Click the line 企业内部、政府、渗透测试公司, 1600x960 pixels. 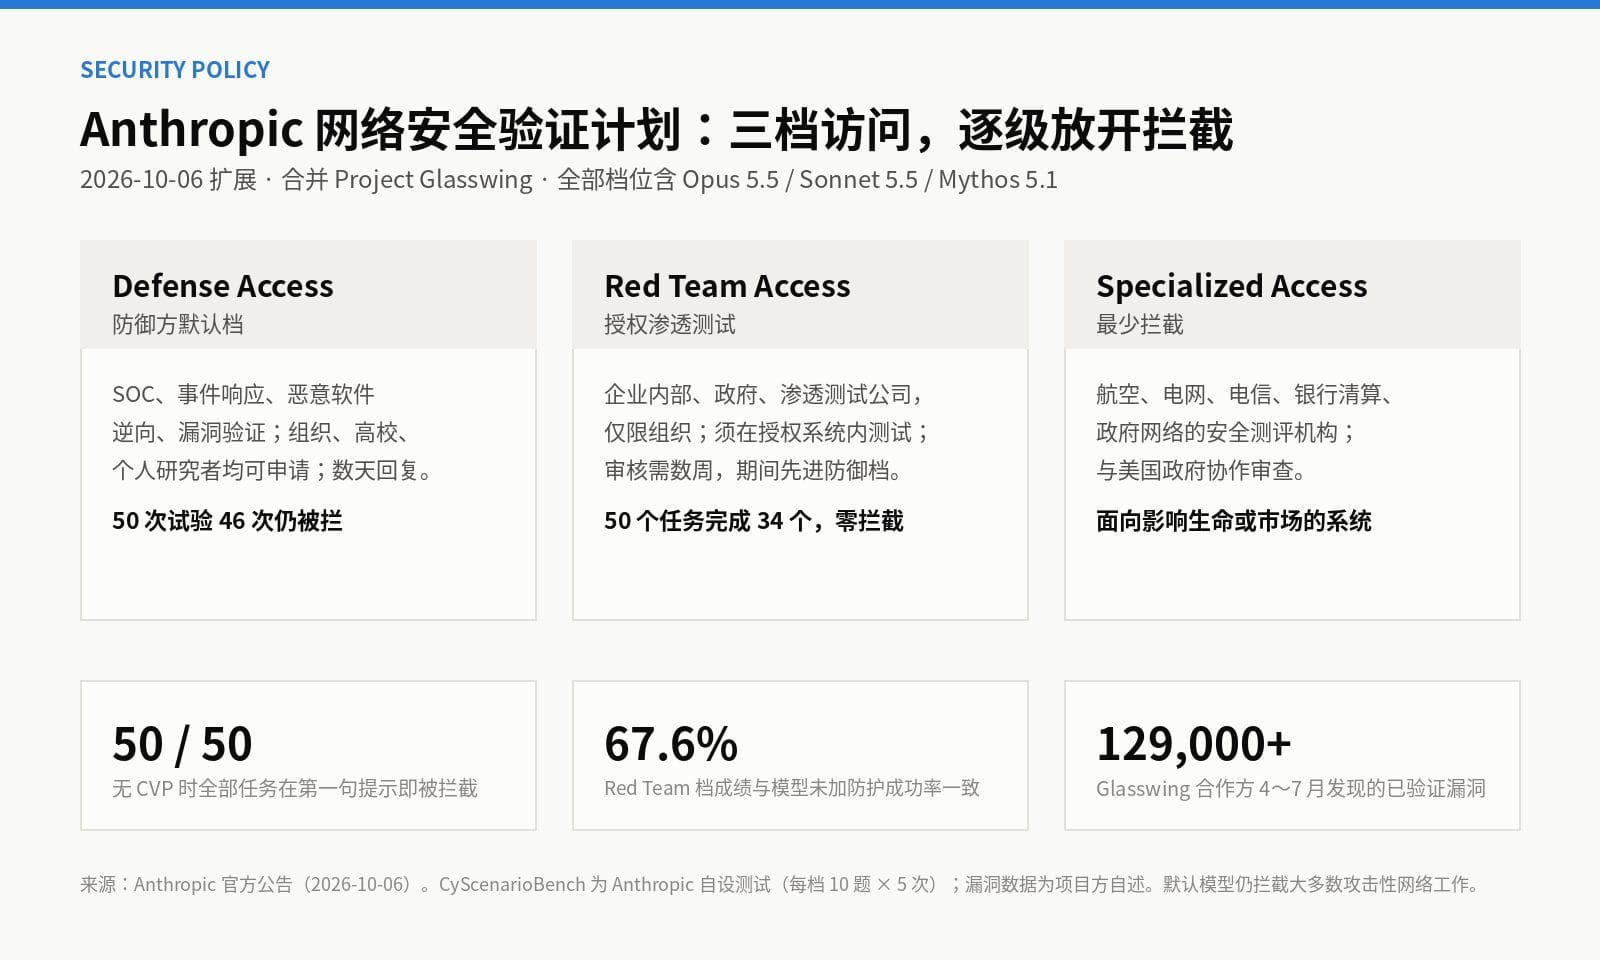(765, 394)
